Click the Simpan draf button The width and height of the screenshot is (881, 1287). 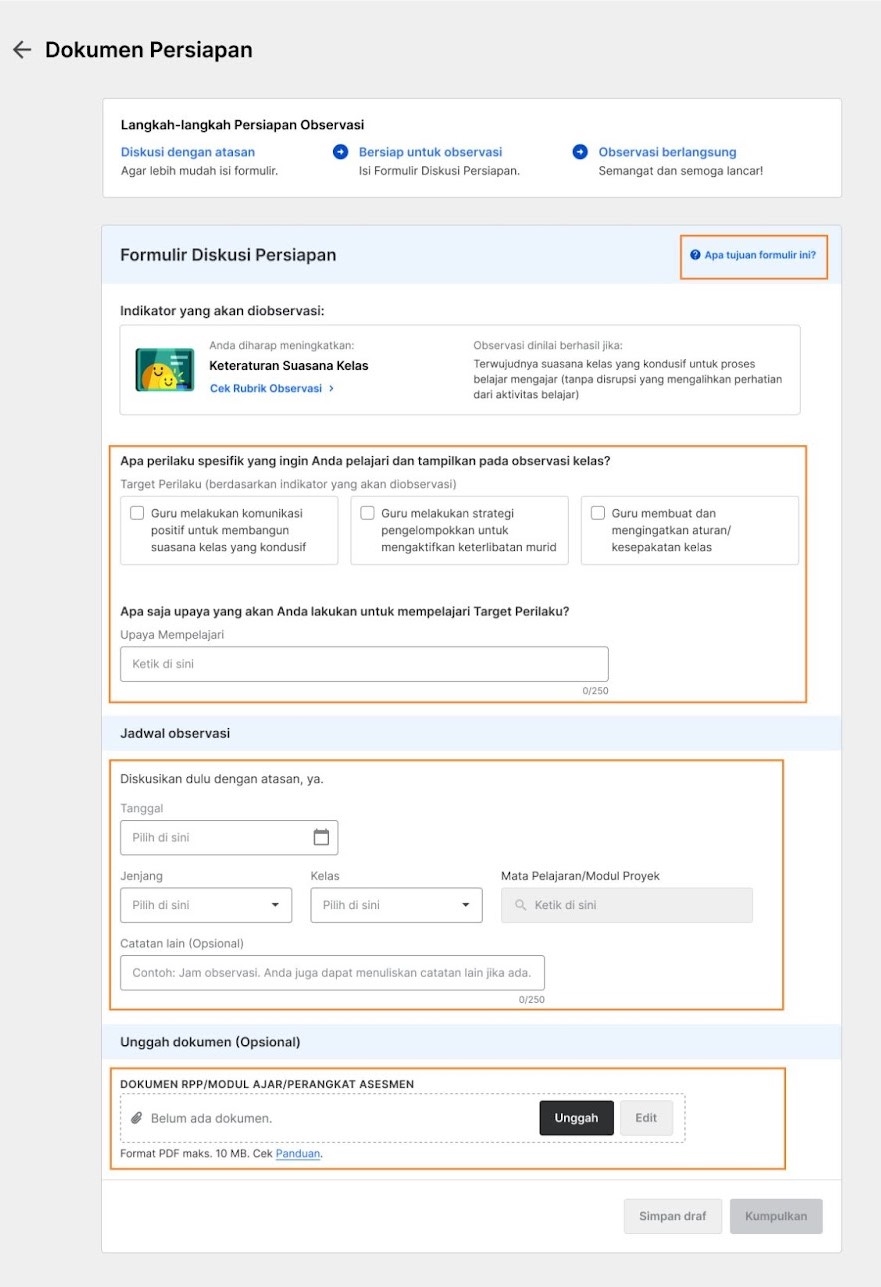tap(673, 1216)
